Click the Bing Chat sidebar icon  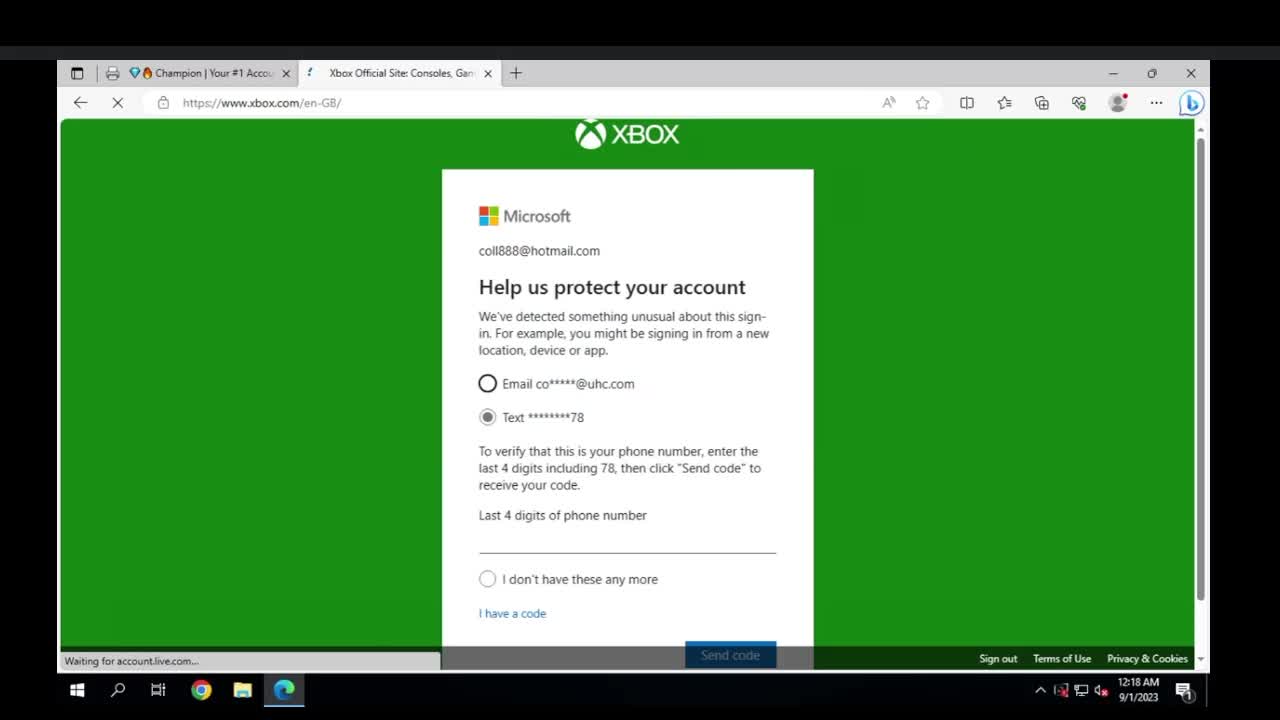pyautogui.click(x=1190, y=103)
